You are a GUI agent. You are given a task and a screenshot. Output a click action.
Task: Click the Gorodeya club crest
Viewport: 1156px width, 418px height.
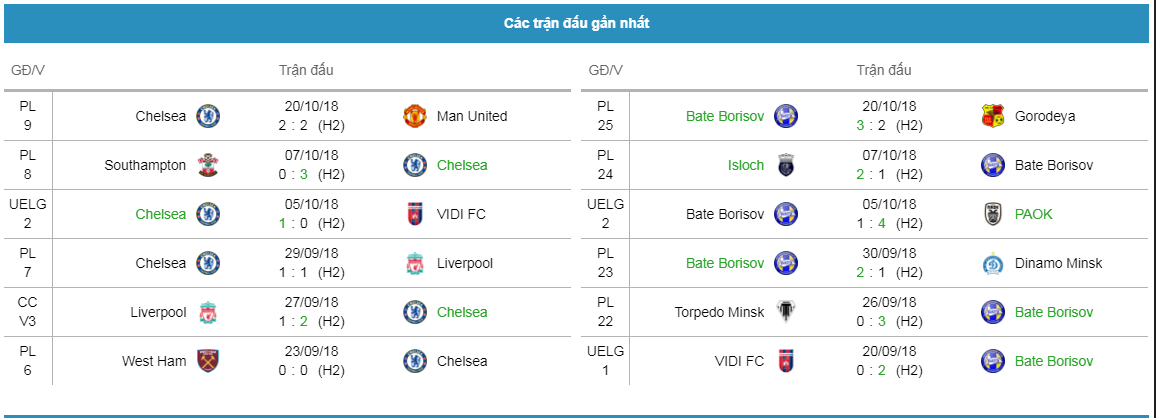[993, 116]
